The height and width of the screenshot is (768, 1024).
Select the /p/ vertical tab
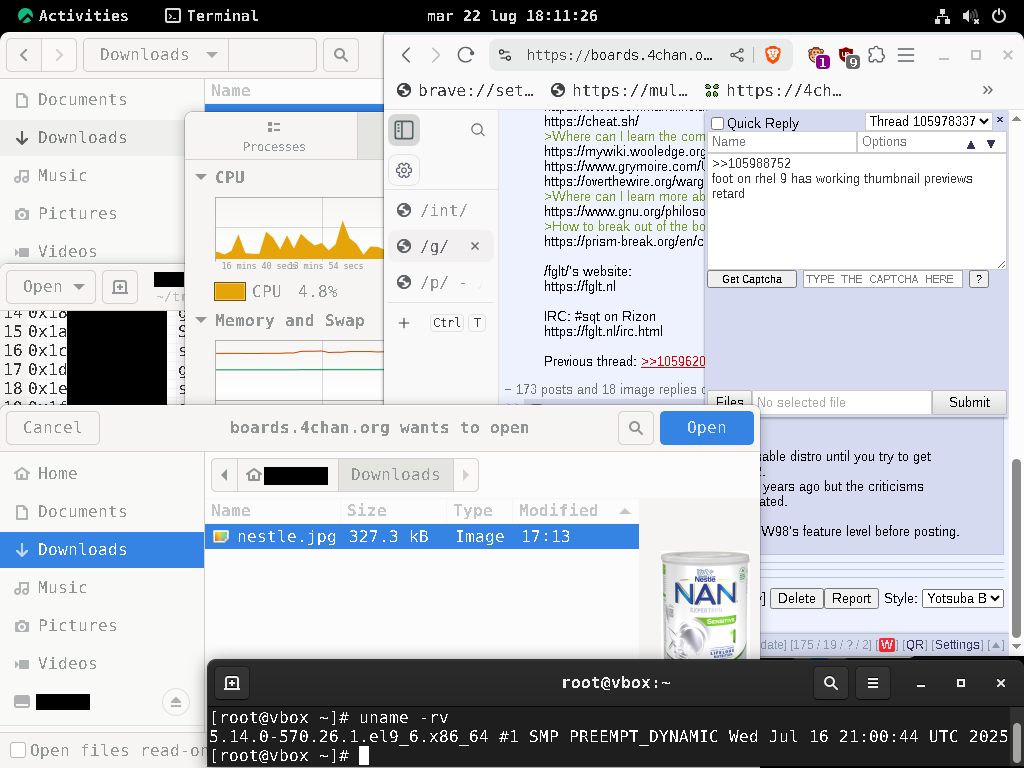pos(441,282)
